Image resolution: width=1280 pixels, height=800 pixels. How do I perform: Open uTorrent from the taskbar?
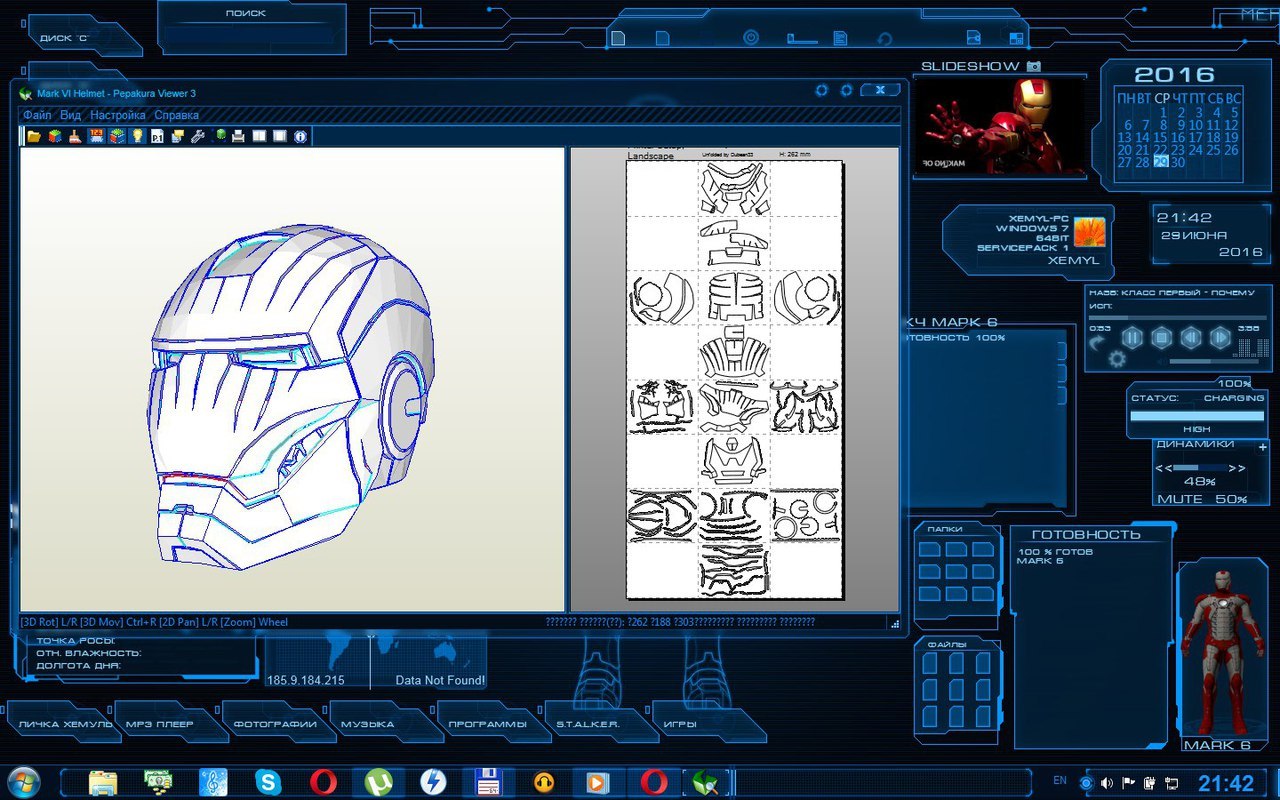point(378,782)
